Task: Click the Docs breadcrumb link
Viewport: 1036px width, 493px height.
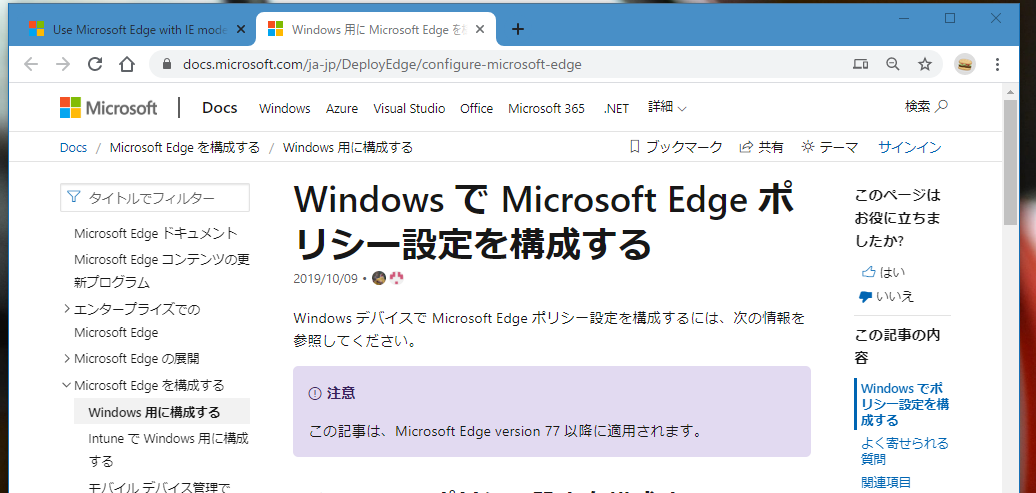Action: coord(73,147)
